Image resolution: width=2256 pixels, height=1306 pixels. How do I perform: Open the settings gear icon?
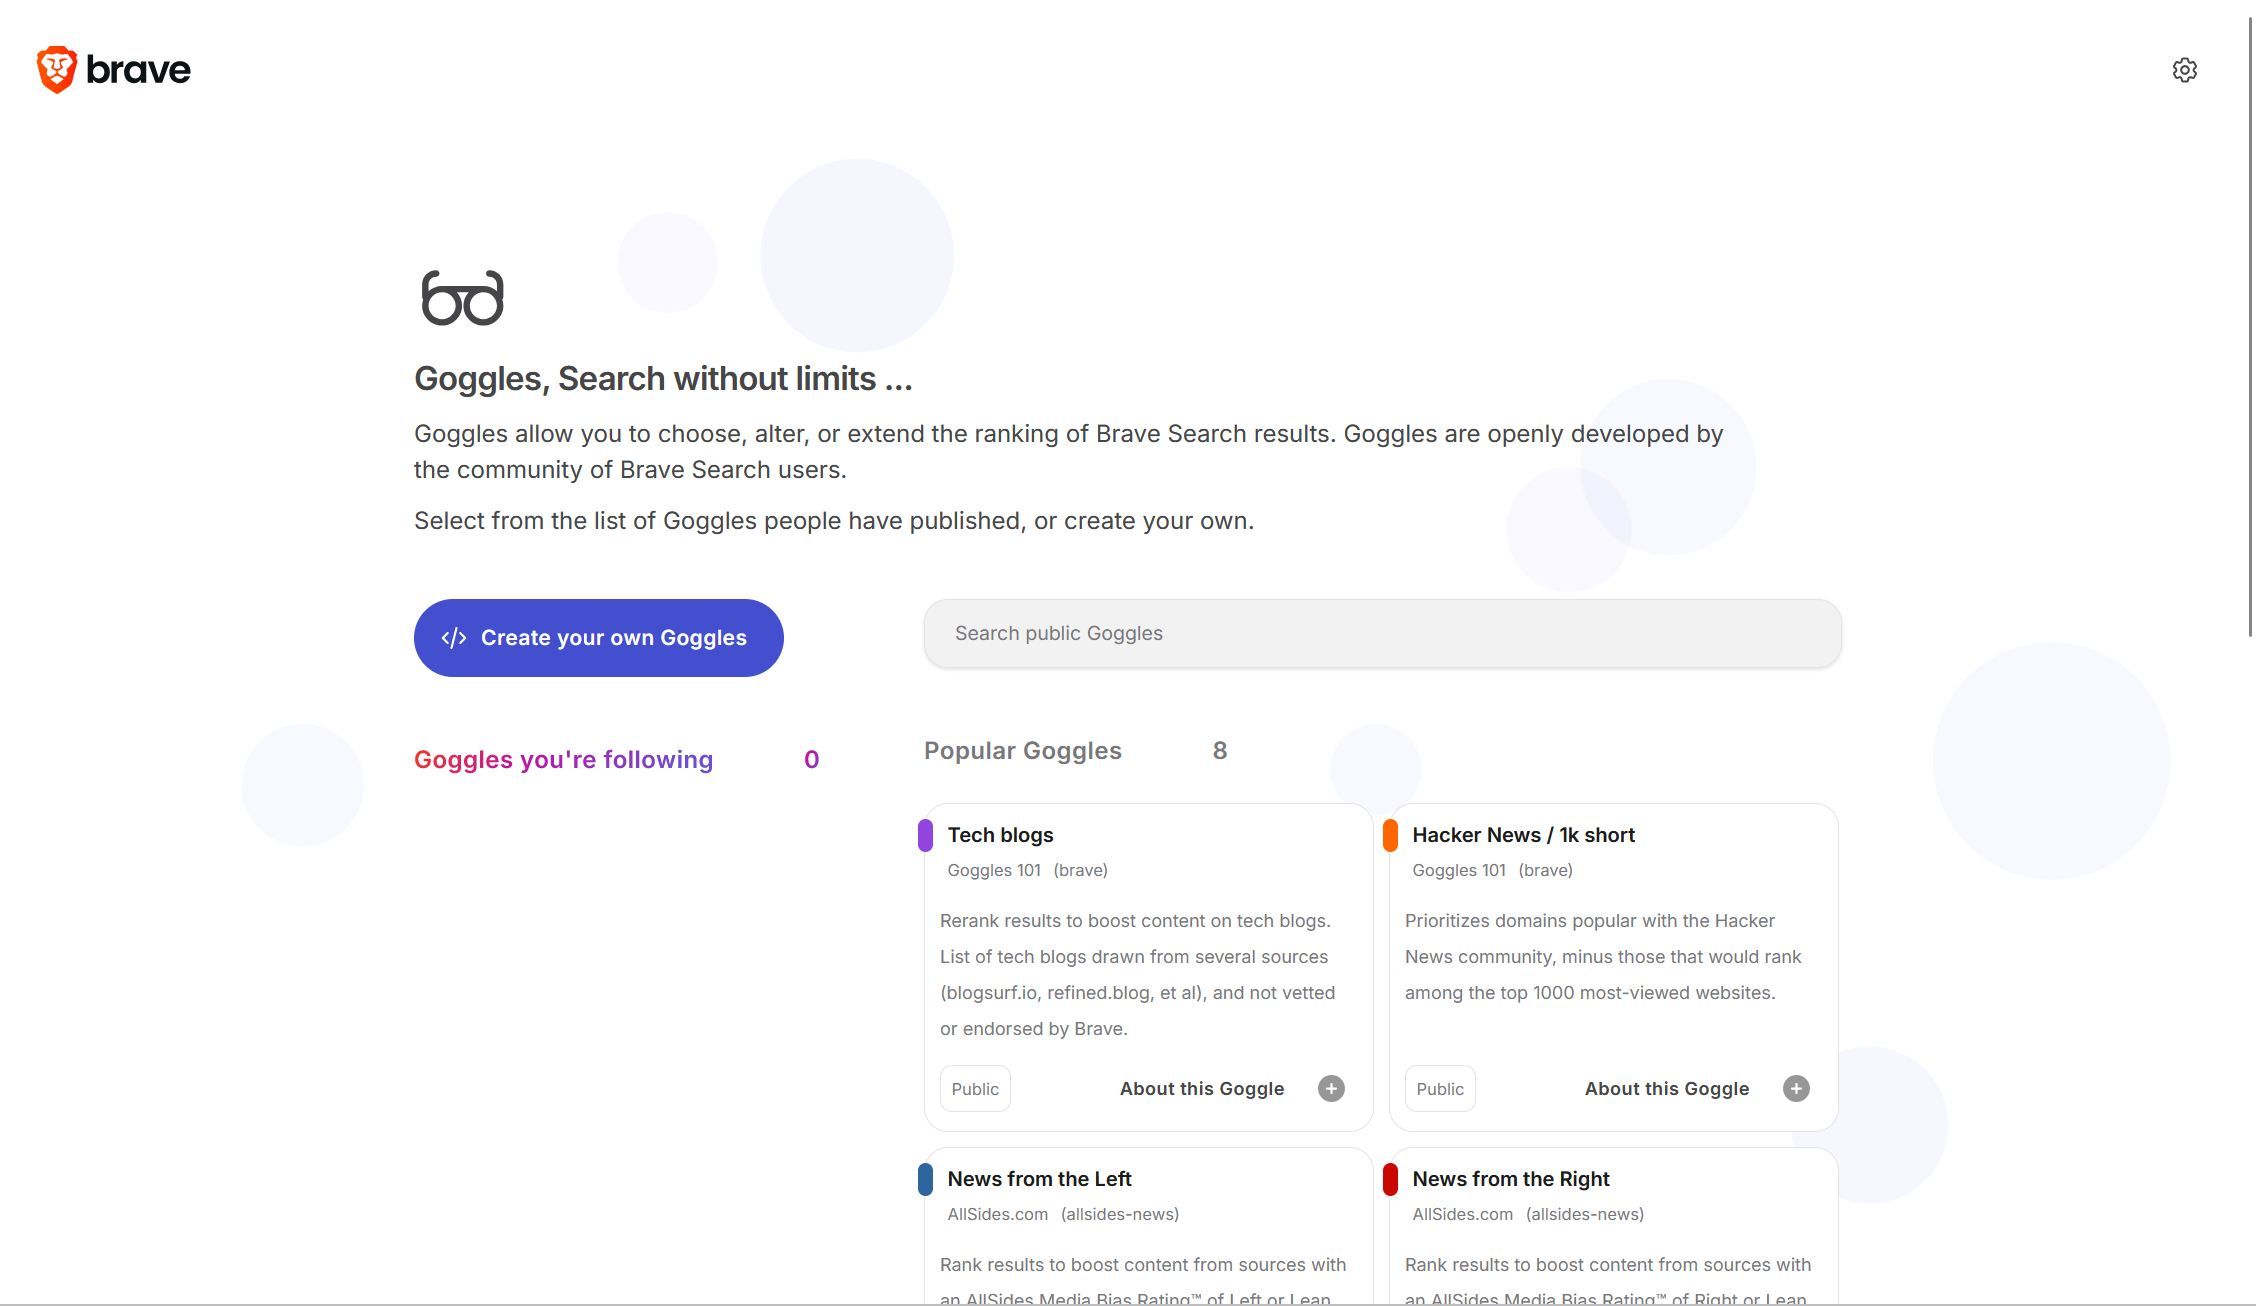click(2184, 70)
